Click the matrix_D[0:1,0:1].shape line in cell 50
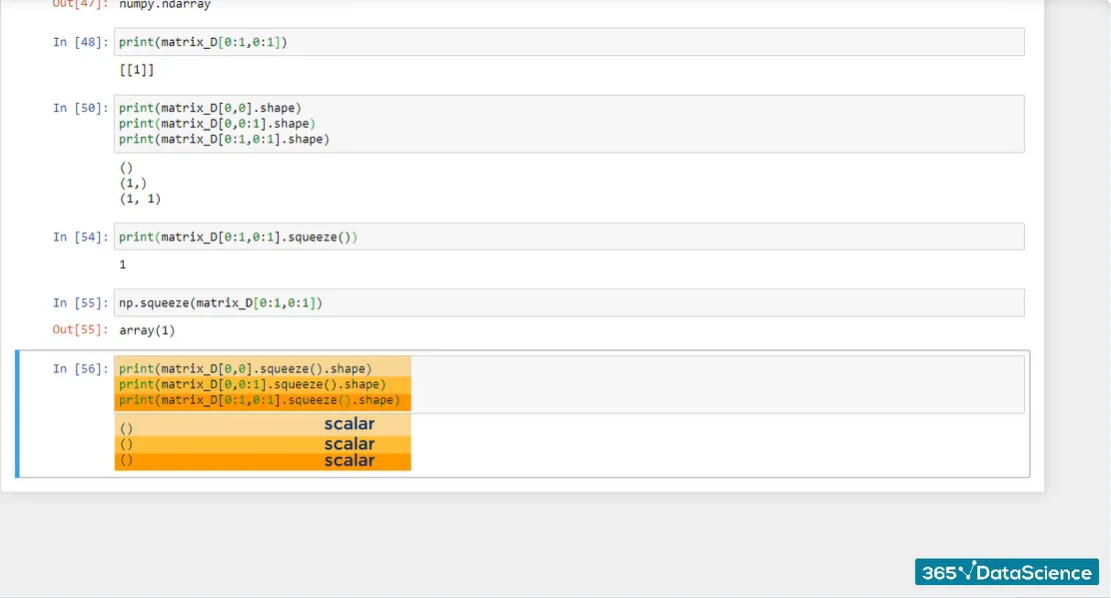This screenshot has width=1111, height=598. pos(224,139)
